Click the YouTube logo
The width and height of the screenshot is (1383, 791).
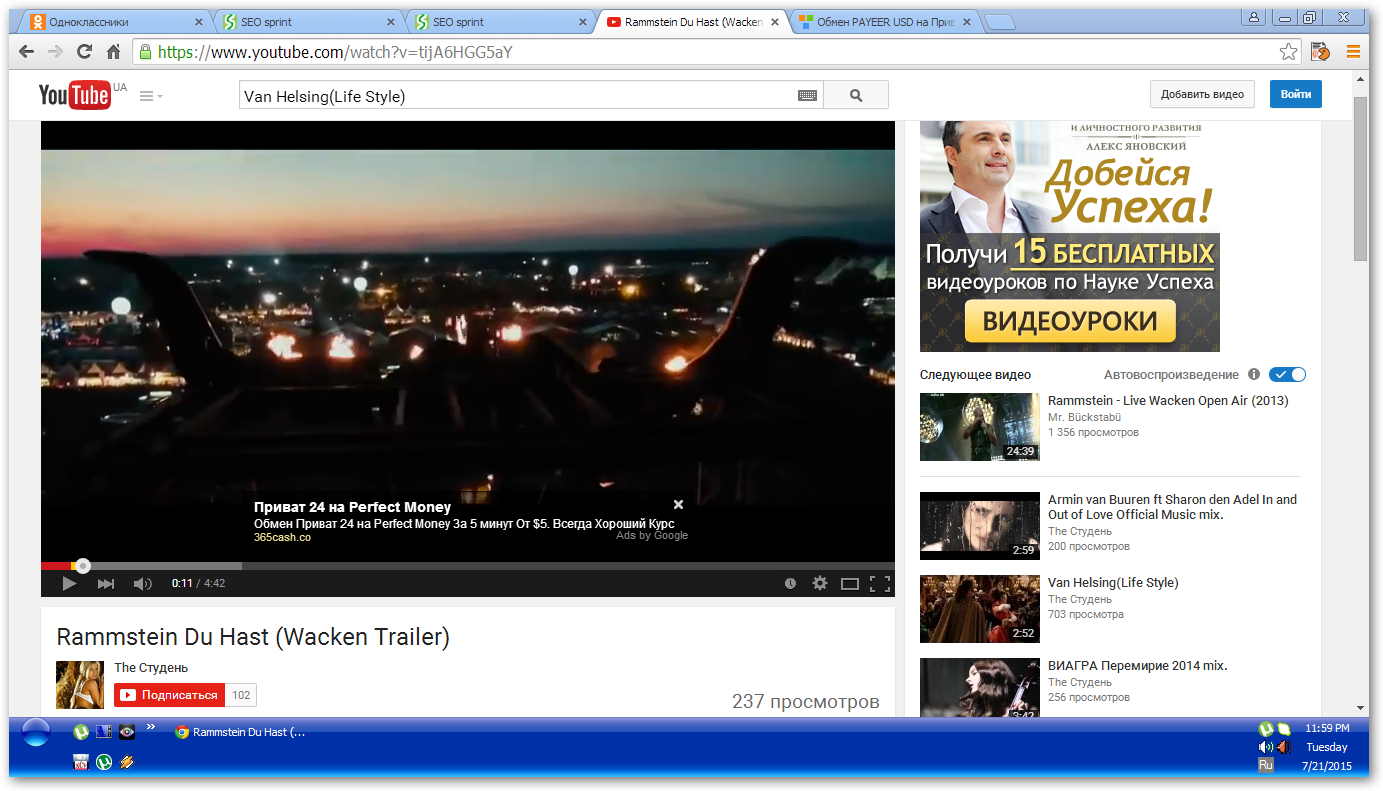click(x=74, y=95)
